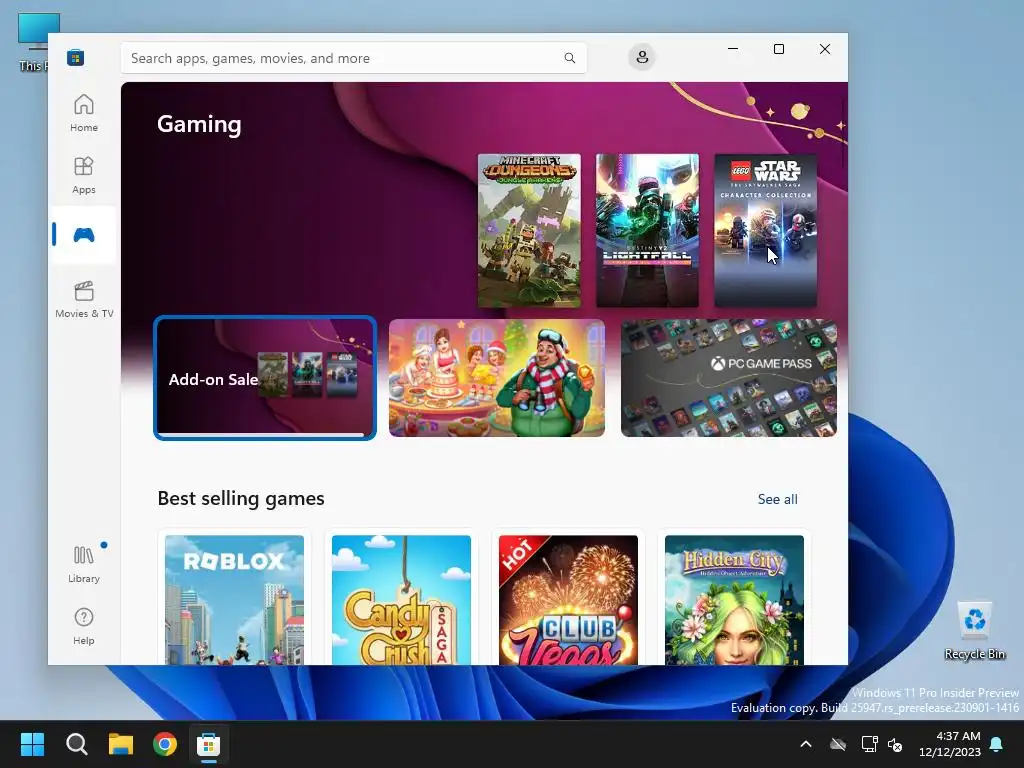The image size is (1024, 768).
Task: Click the search magnifier icon in Store
Action: pos(569,58)
